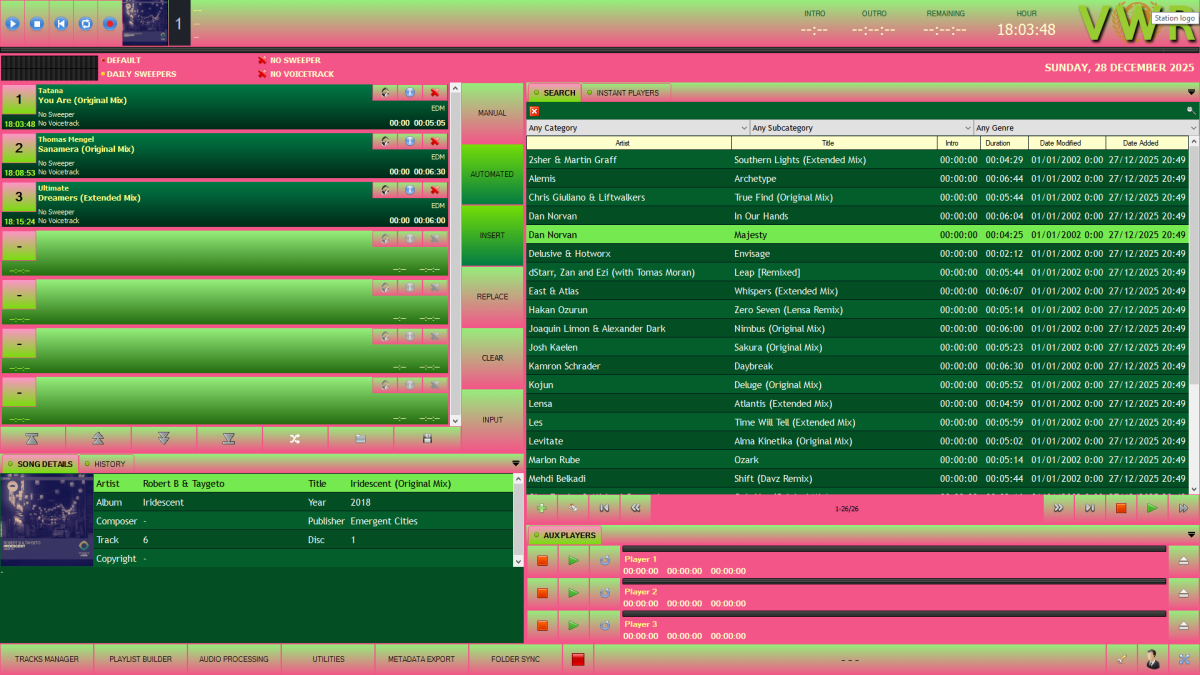Image resolution: width=1200 pixels, height=675 pixels.
Task: Enable the repeat/loop transport icon
Action: (x=86, y=23)
